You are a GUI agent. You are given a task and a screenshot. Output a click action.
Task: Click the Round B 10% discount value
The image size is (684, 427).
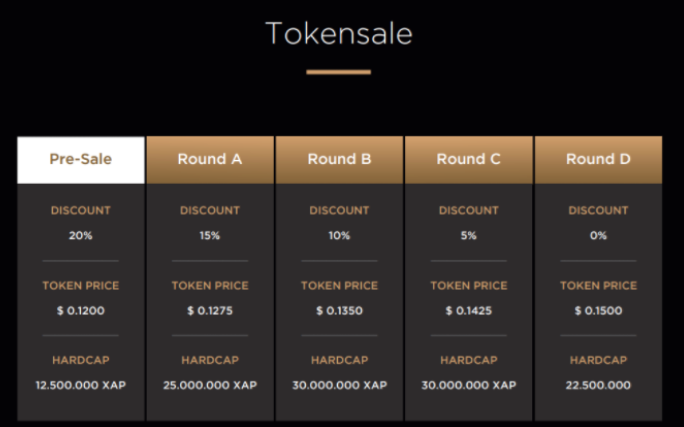pos(340,236)
